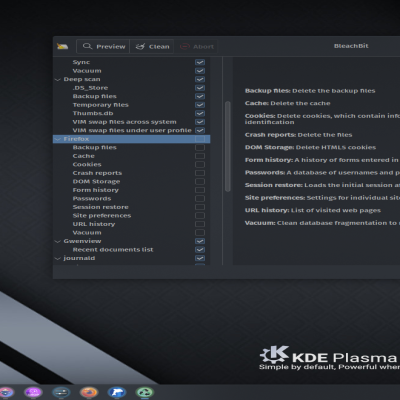Uncheck the Deep scan checkbox

click(x=200, y=79)
